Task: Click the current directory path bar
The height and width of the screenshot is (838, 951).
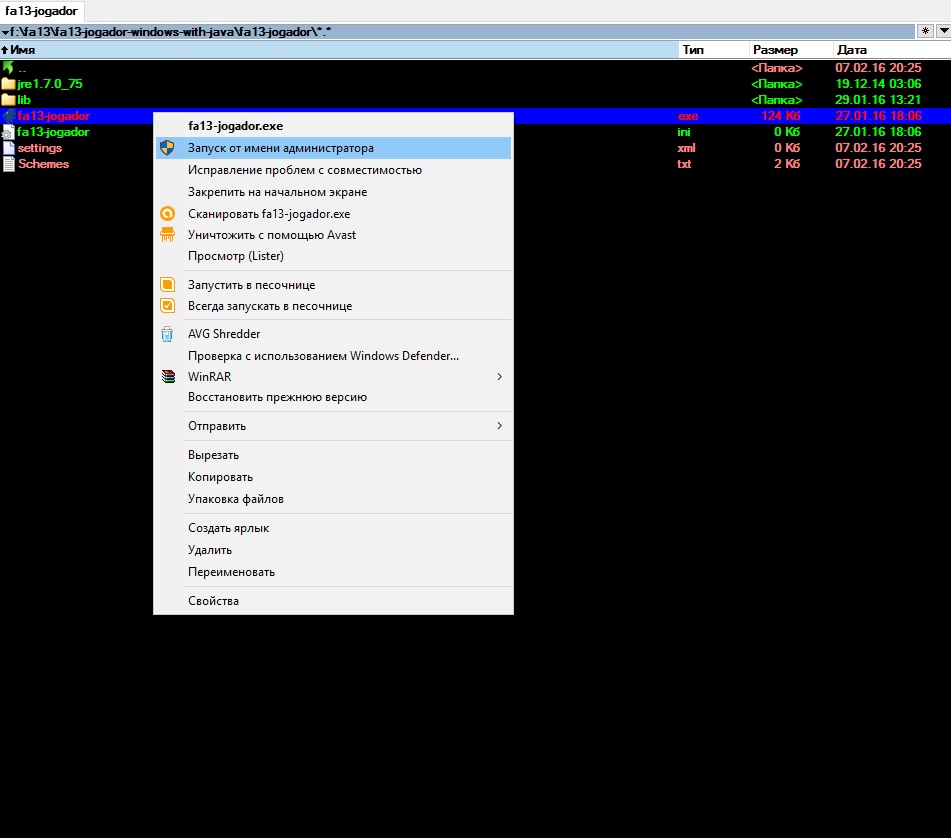Action: coord(457,32)
